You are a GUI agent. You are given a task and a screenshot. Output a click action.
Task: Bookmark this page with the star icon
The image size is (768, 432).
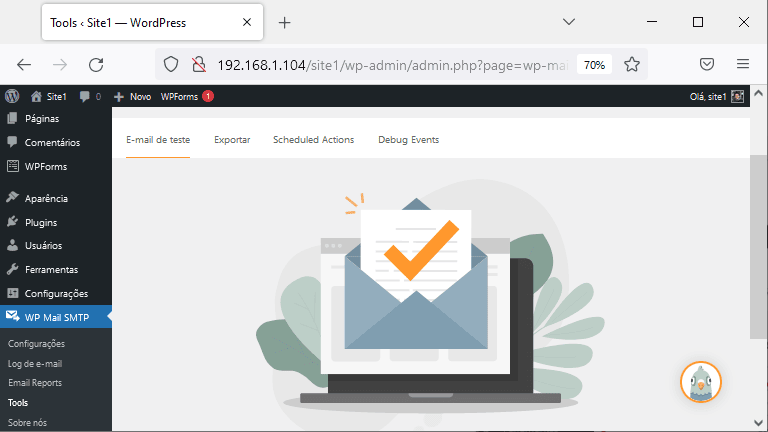click(x=632, y=64)
